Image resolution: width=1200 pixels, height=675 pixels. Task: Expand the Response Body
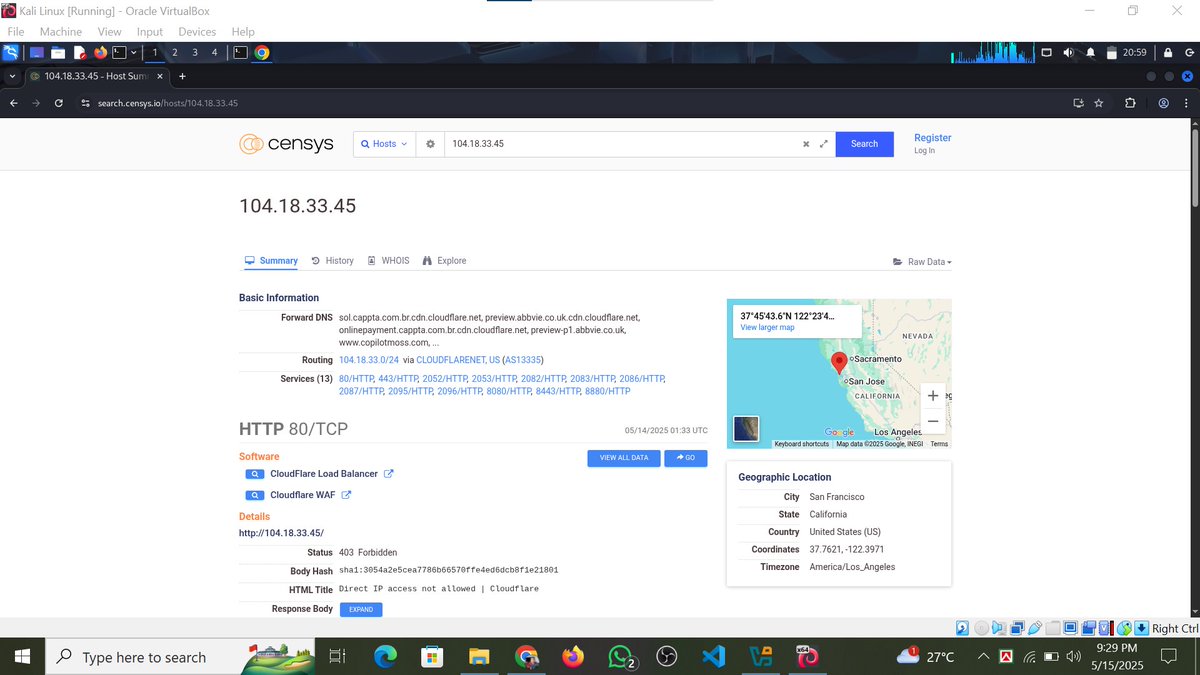pos(361,609)
